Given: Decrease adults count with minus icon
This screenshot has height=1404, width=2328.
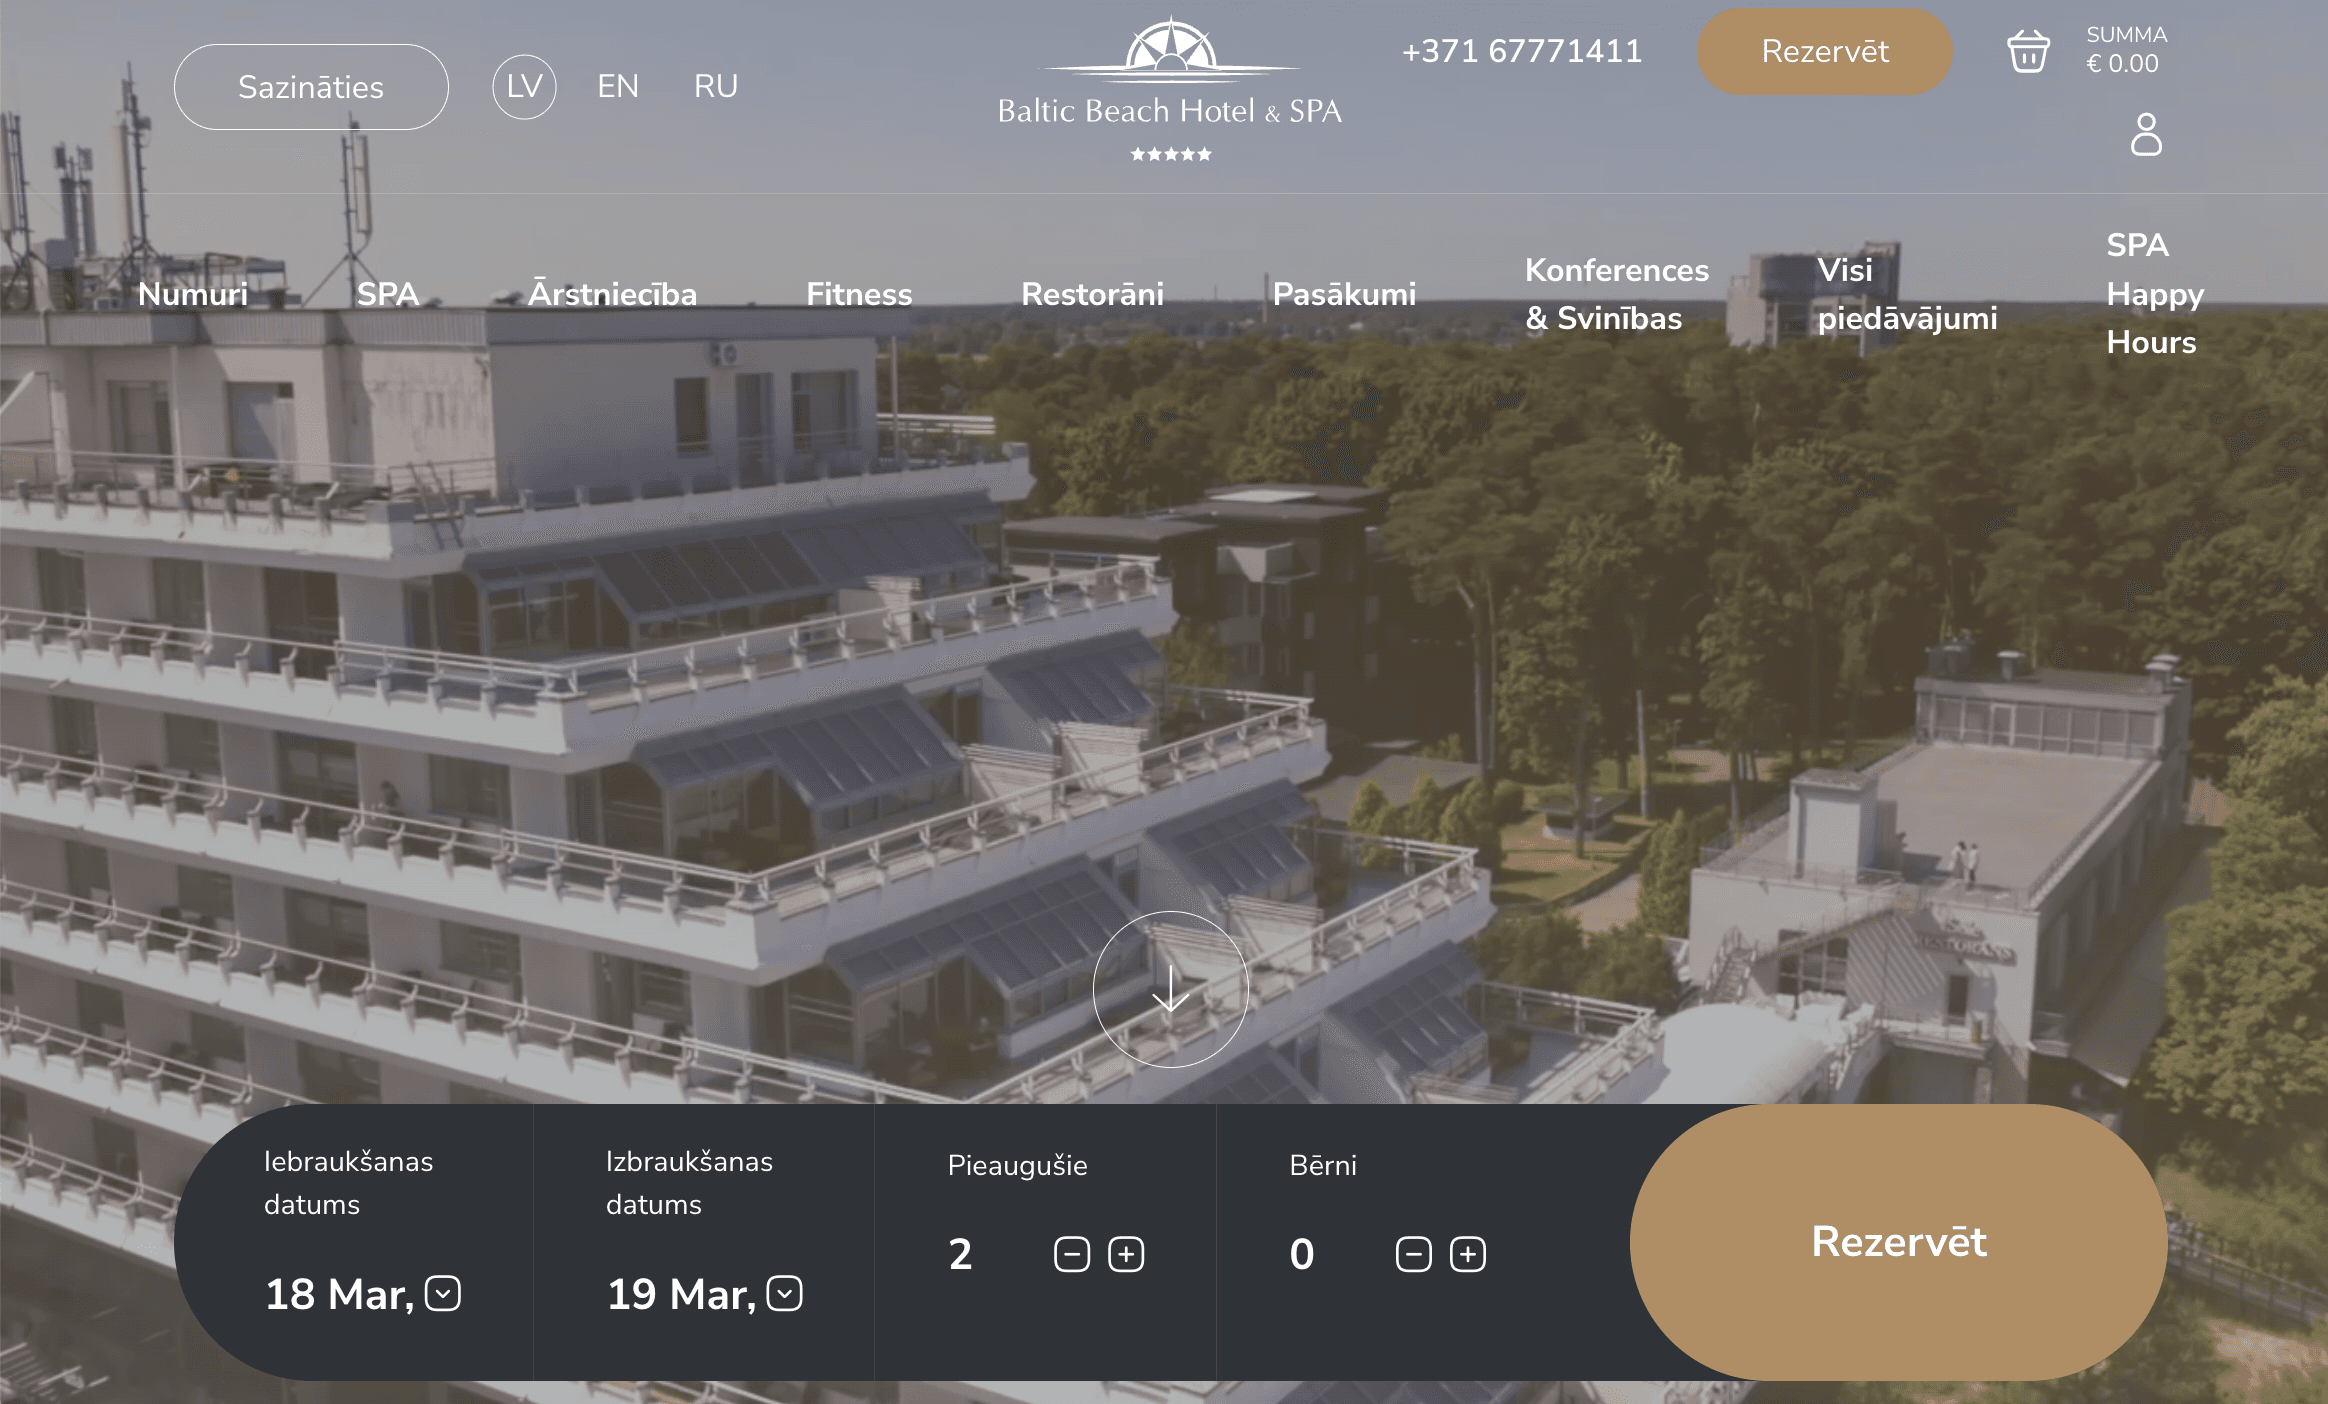Looking at the screenshot, I should [x=1072, y=1254].
